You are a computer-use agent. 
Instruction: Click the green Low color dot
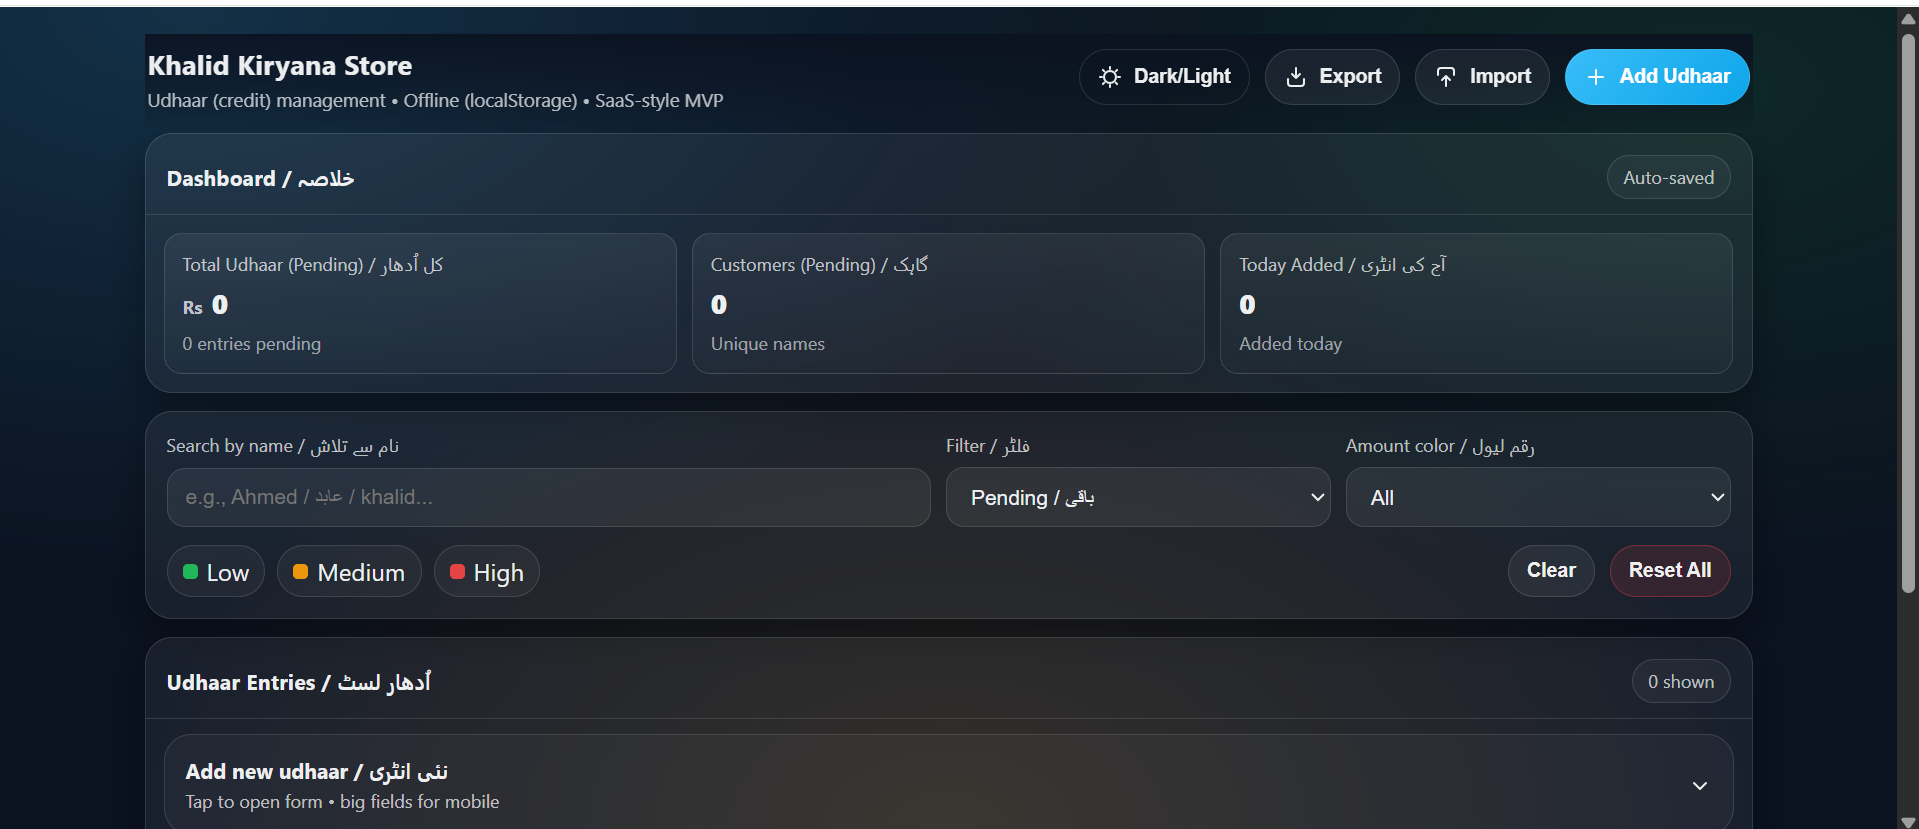click(190, 572)
